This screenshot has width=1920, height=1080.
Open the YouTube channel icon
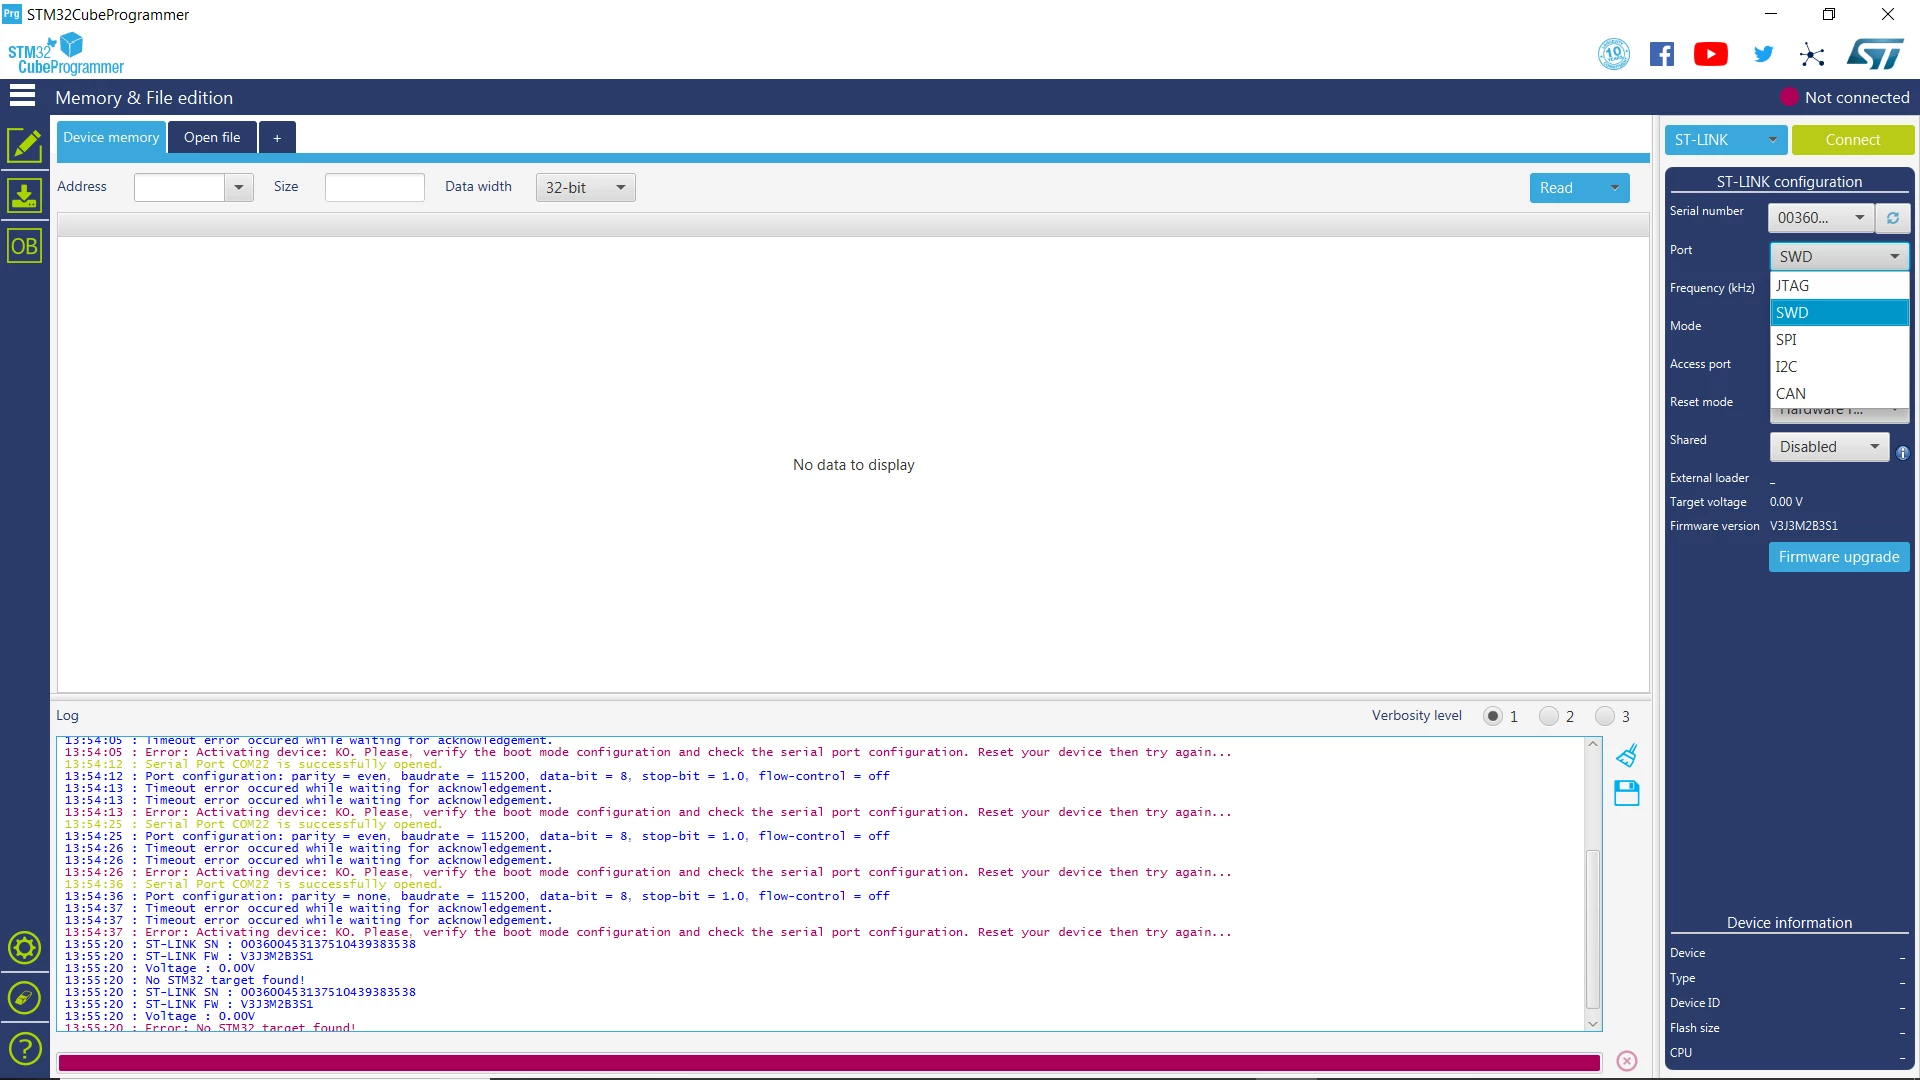[x=1711, y=54]
